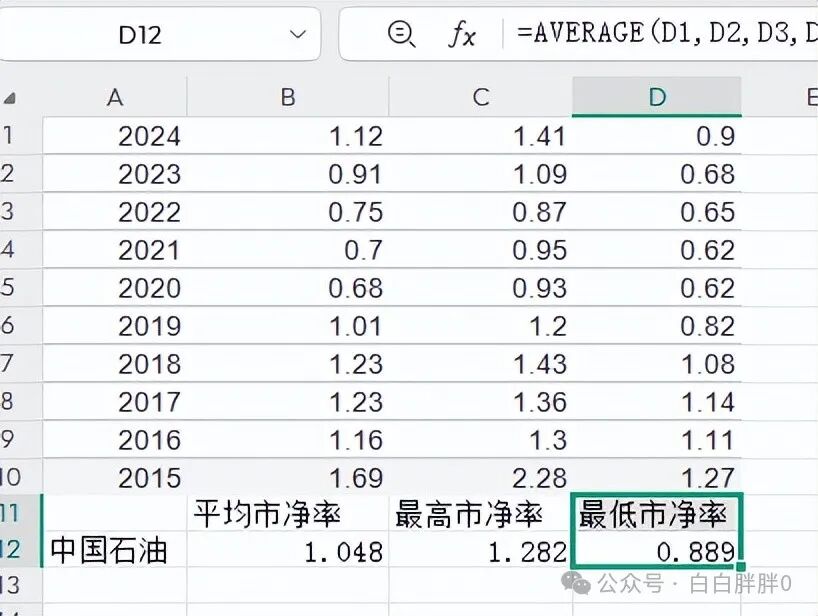Select cell B10 value 1.69
The width and height of the screenshot is (818, 616).
[288, 477]
